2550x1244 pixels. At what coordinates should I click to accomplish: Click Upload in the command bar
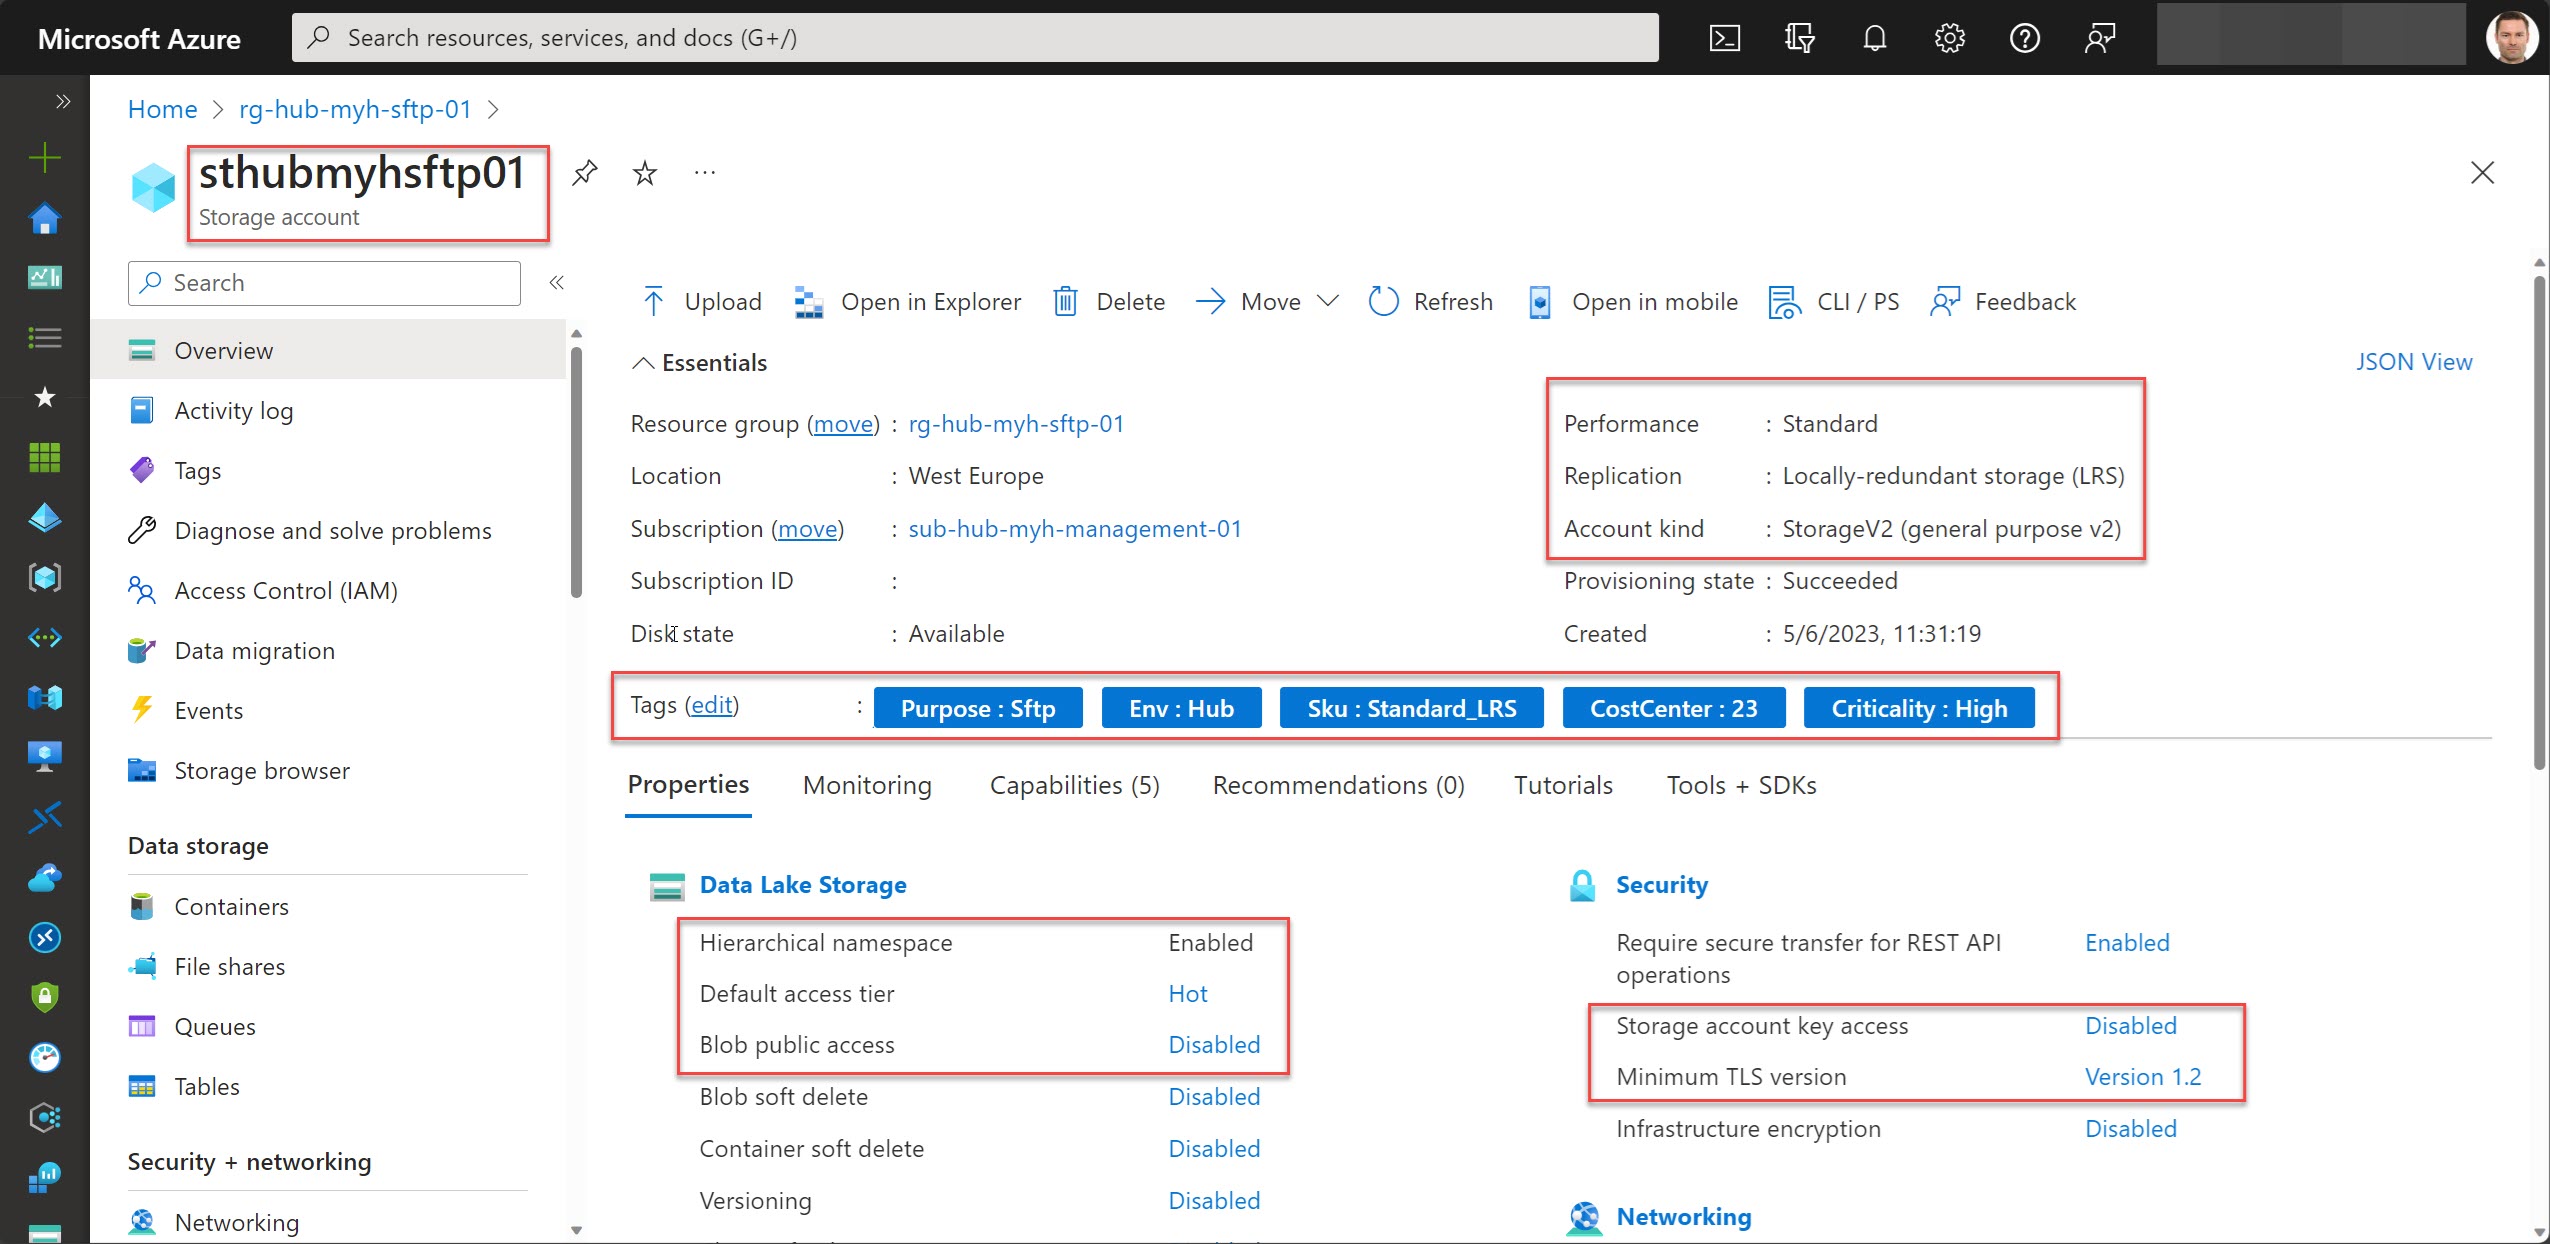[701, 301]
